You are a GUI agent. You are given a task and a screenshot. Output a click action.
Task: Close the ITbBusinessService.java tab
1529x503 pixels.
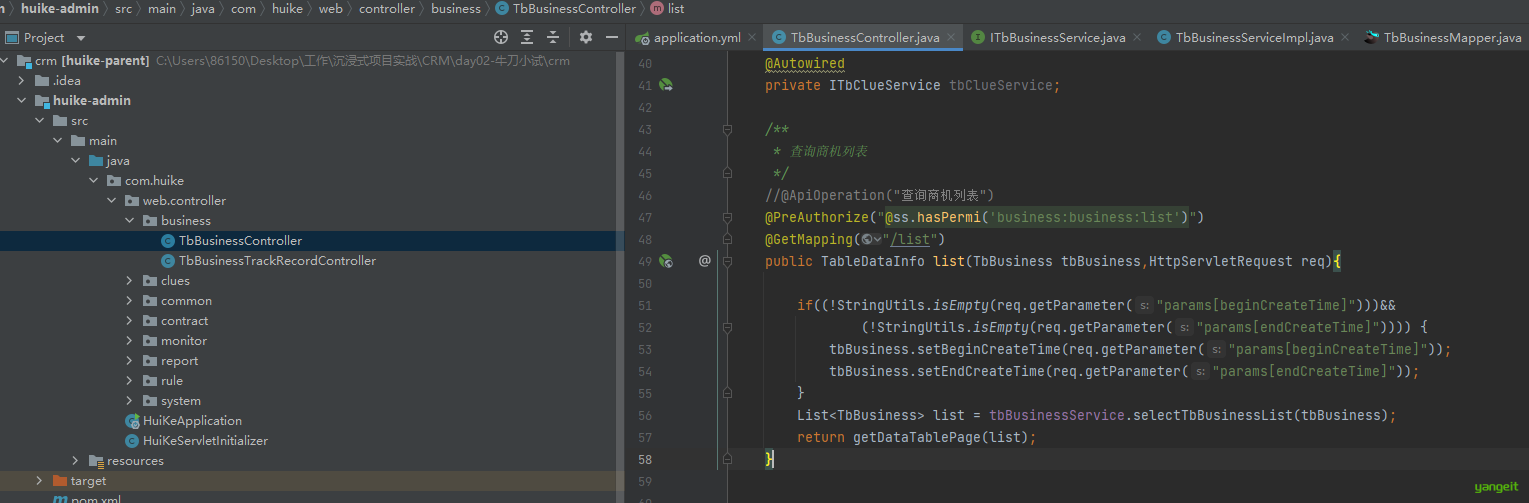[1137, 38]
